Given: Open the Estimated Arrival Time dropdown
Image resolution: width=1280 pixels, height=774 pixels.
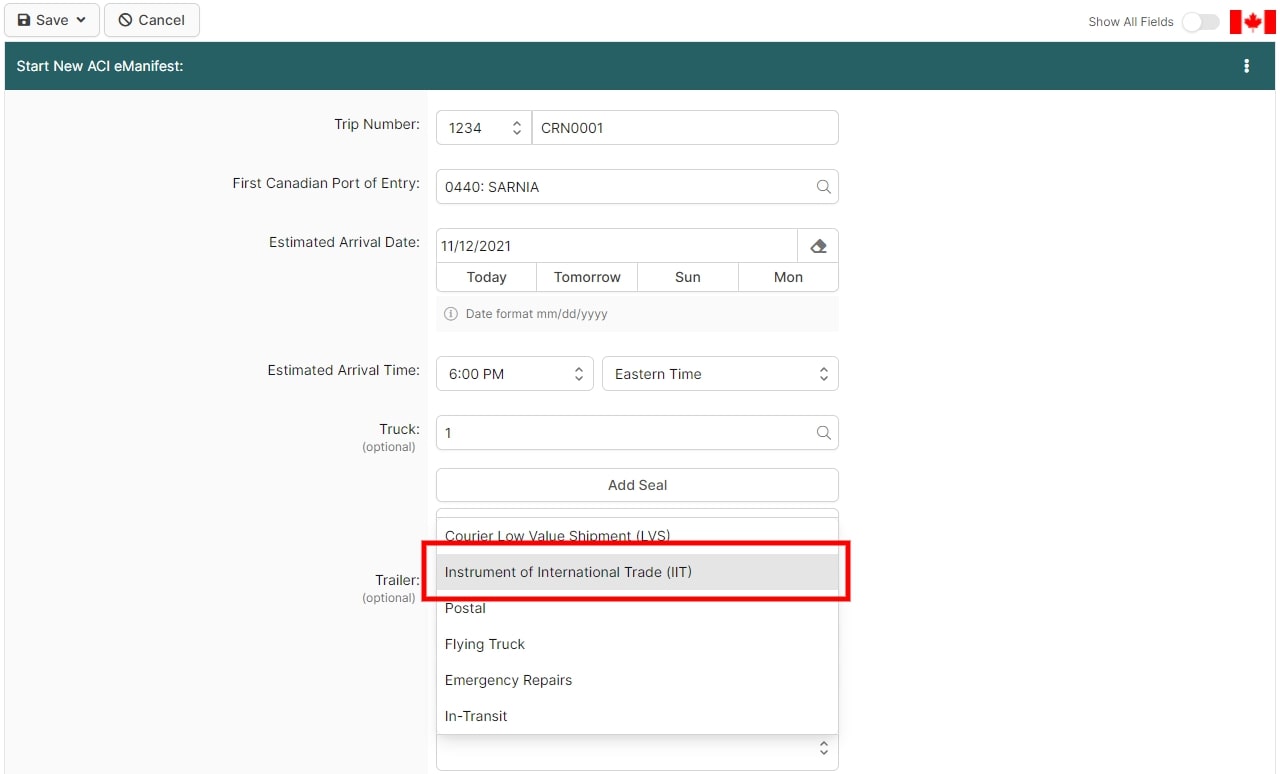Looking at the screenshot, I should click(515, 374).
